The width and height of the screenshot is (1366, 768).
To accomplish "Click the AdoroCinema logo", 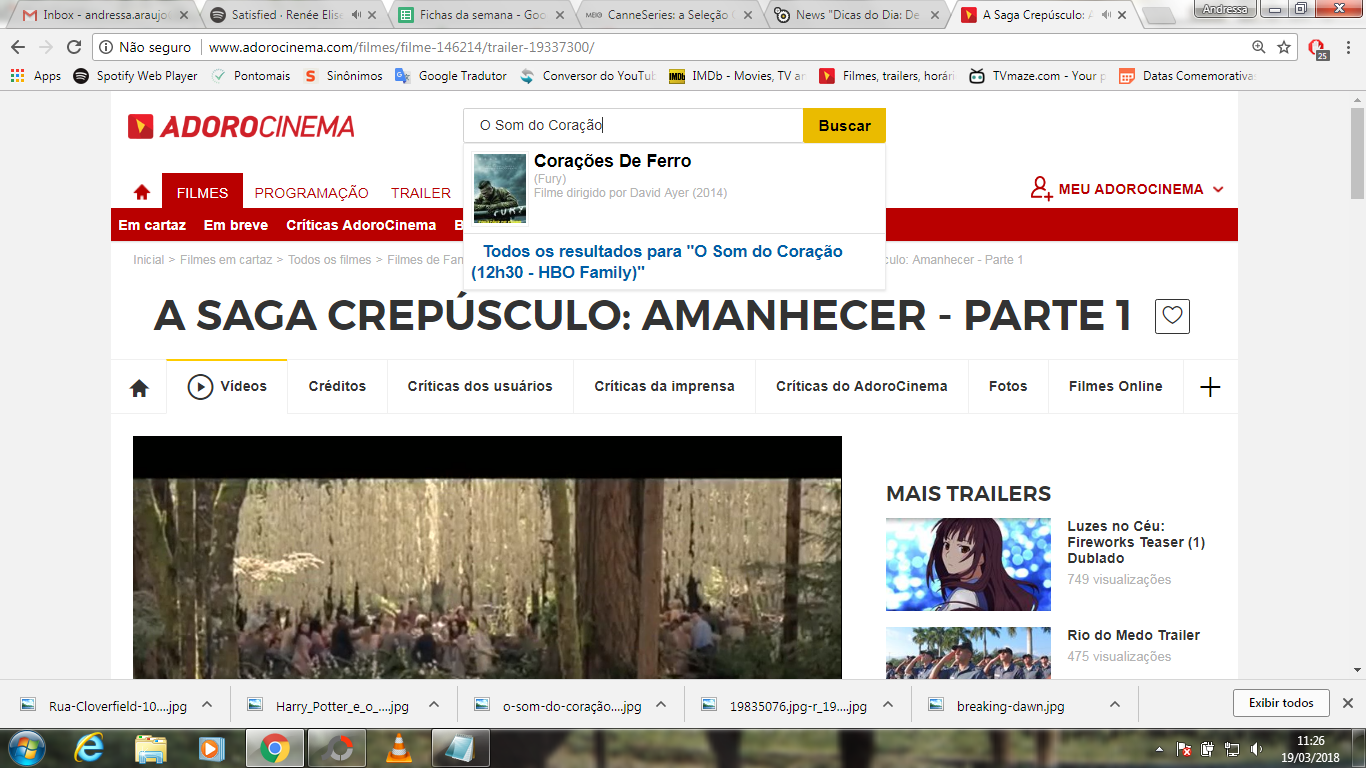I will click(241, 127).
